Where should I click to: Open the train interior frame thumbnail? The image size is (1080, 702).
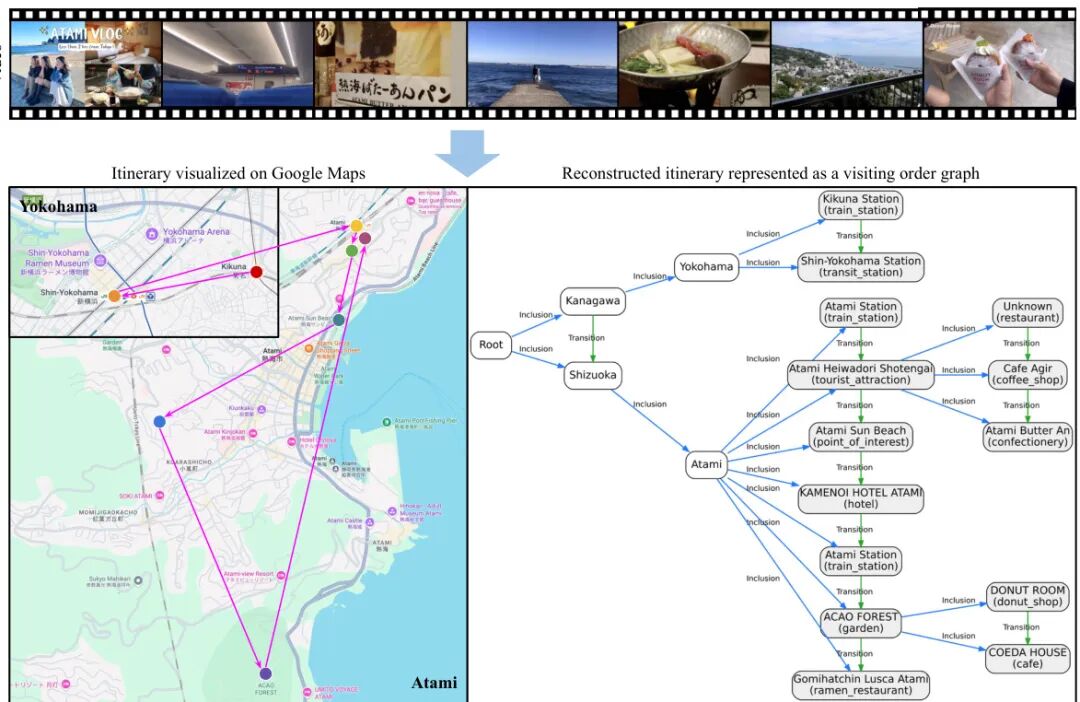pyautogui.click(x=236, y=65)
